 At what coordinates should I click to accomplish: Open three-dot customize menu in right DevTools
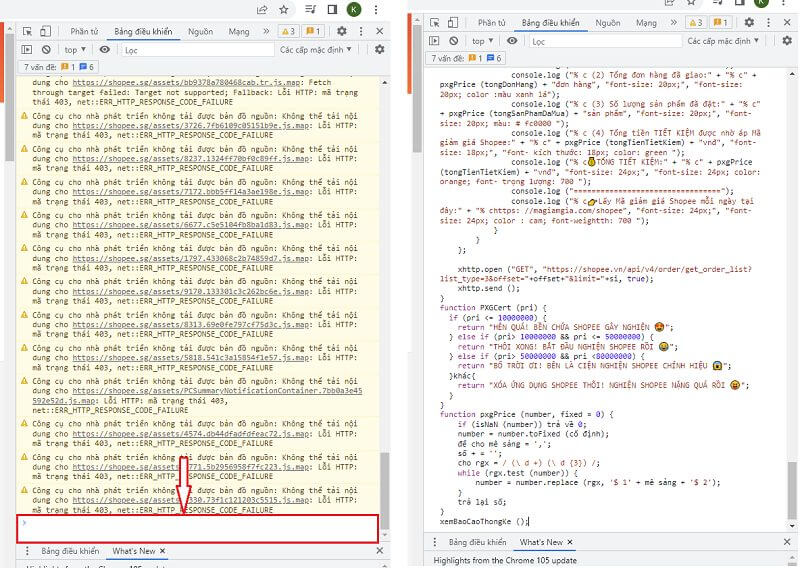point(768,22)
